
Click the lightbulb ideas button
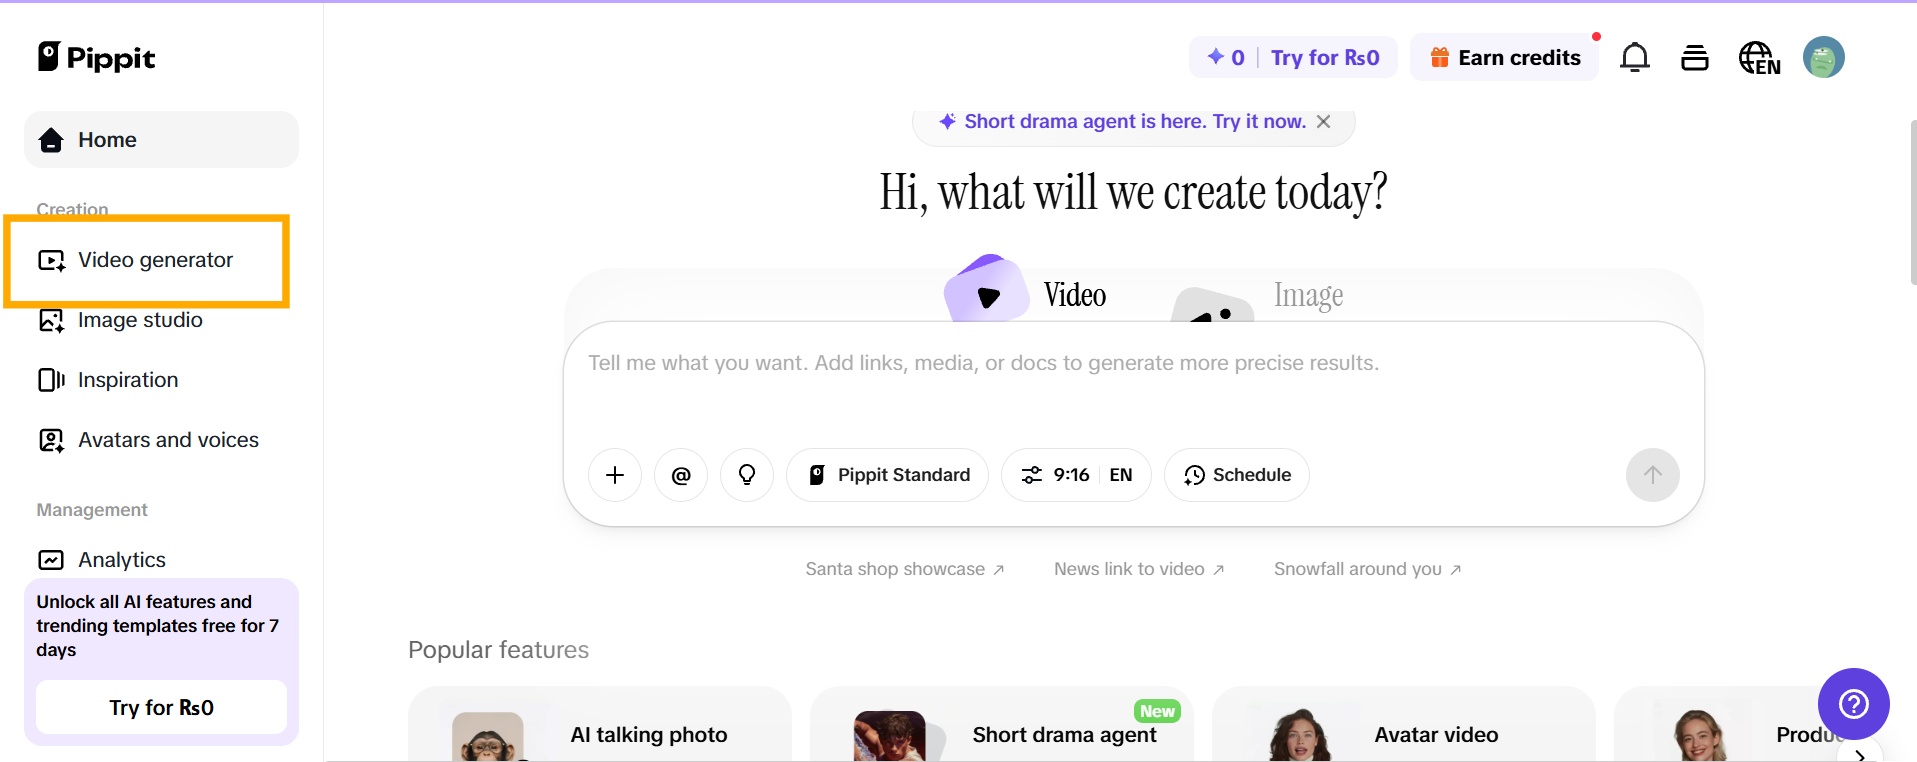point(747,475)
